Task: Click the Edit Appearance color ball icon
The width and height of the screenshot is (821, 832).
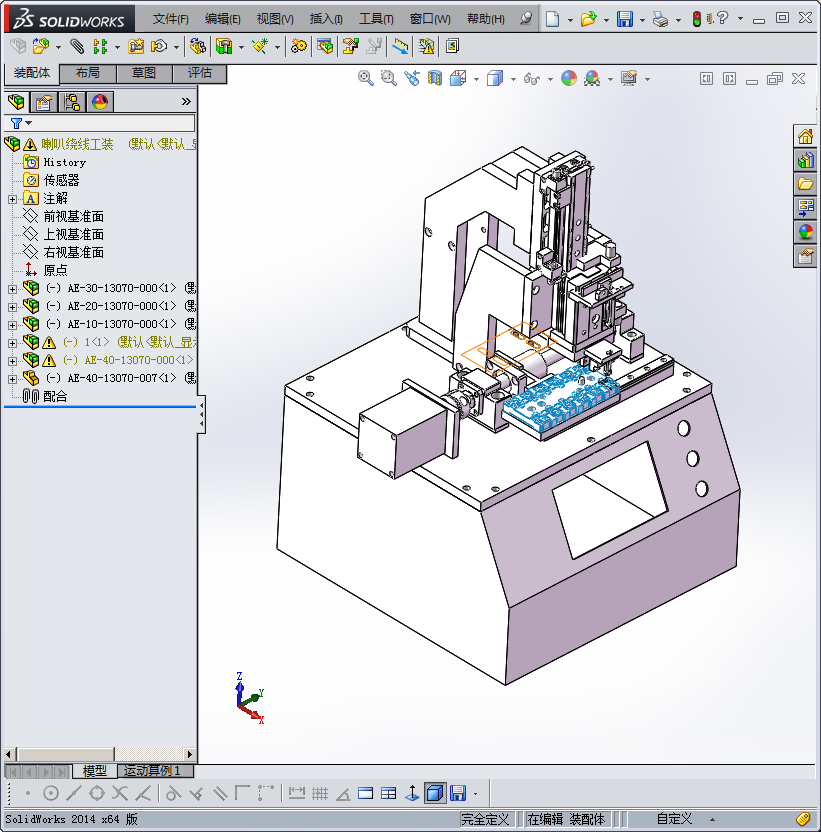Action: click(569, 79)
